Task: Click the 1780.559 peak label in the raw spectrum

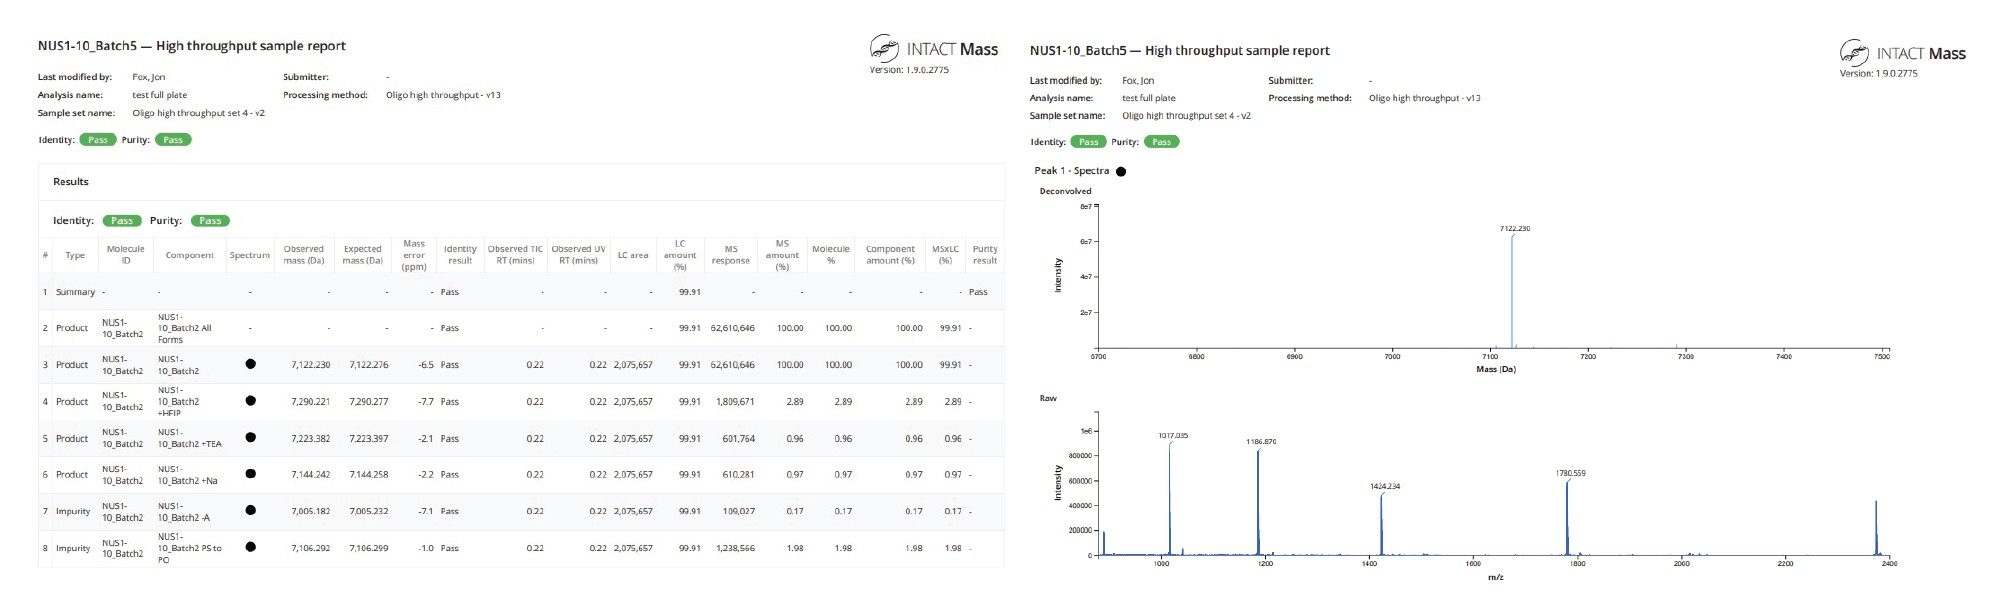Action: click(x=1569, y=473)
